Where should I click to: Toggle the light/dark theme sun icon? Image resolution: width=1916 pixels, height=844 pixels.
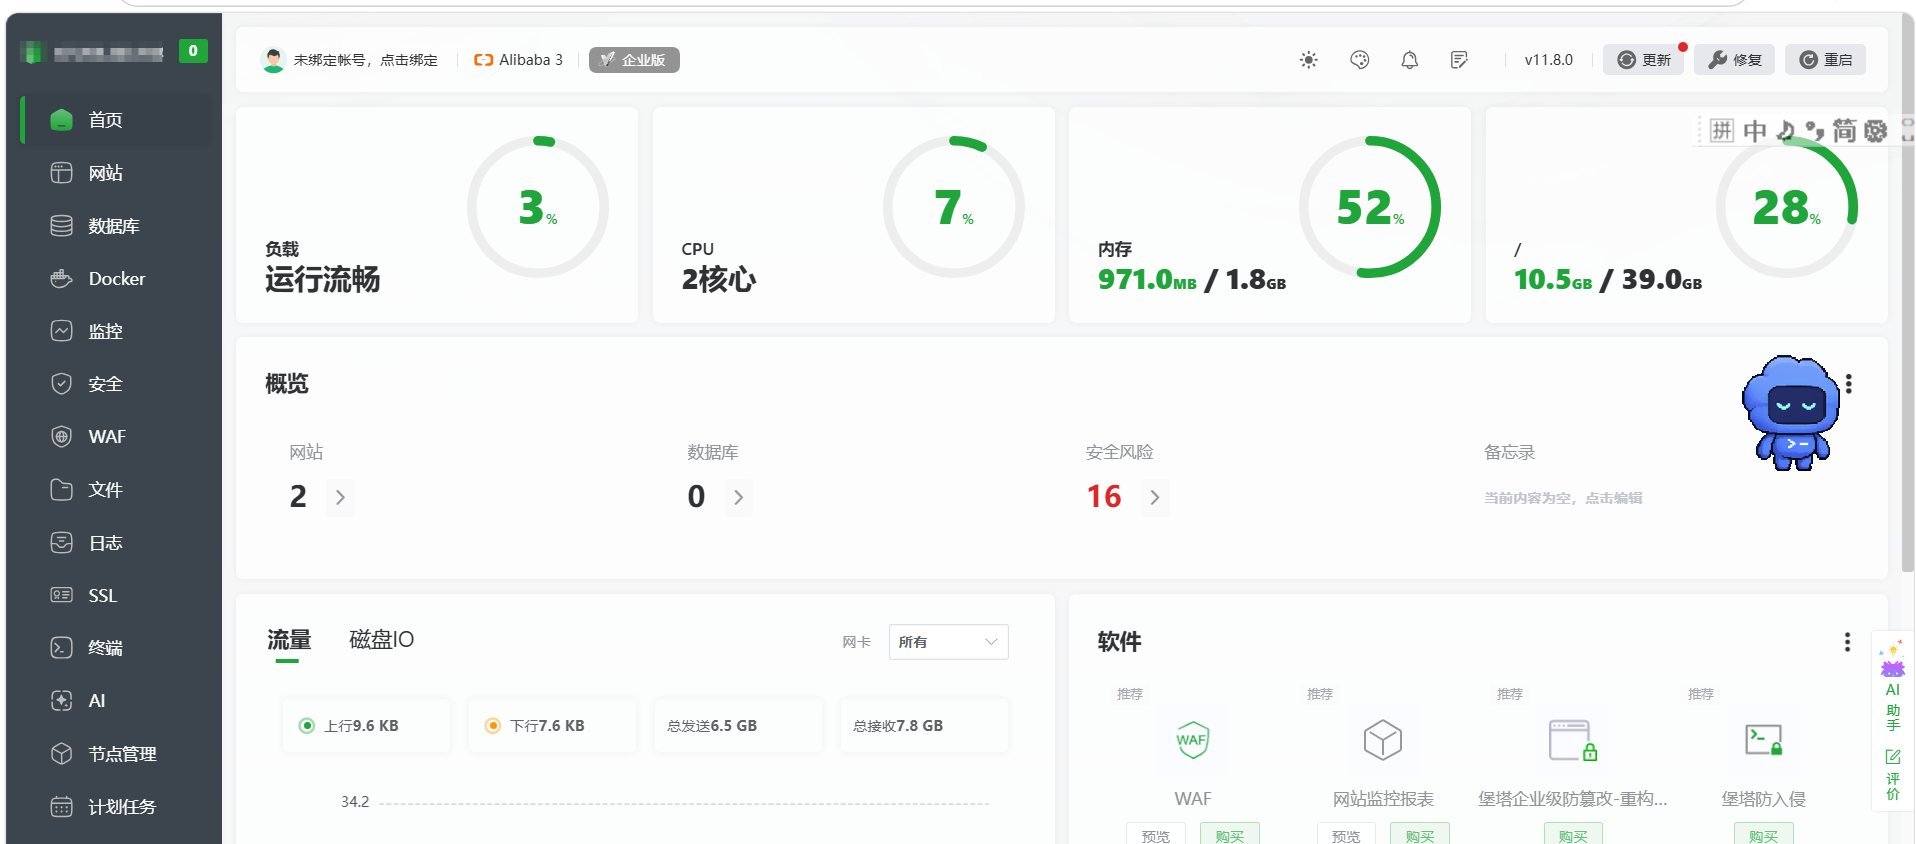(x=1308, y=60)
